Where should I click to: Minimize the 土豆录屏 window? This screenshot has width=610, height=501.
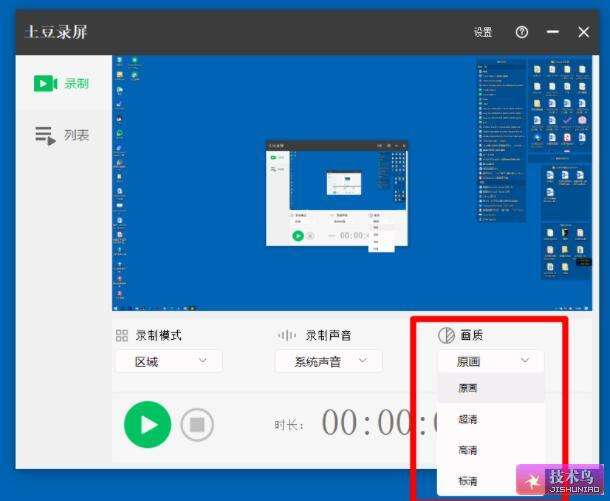pyautogui.click(x=552, y=32)
